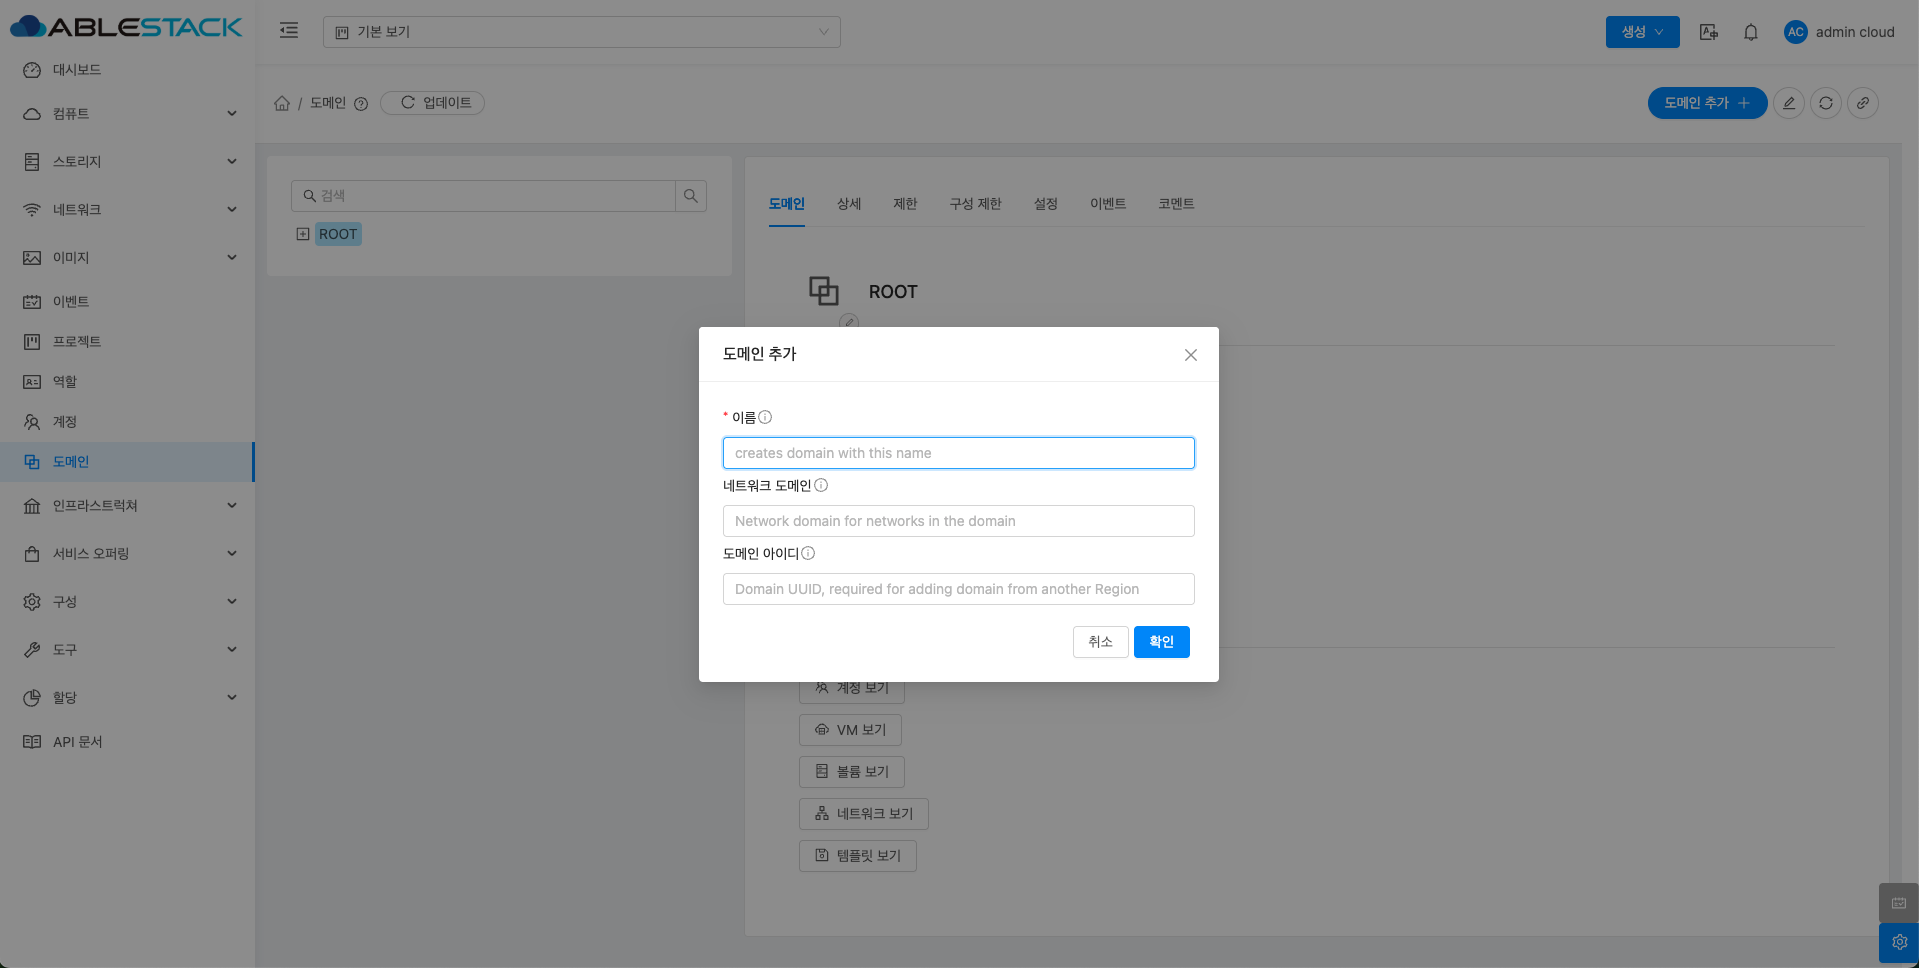Click the info icon next to 이름 label

coord(765,417)
